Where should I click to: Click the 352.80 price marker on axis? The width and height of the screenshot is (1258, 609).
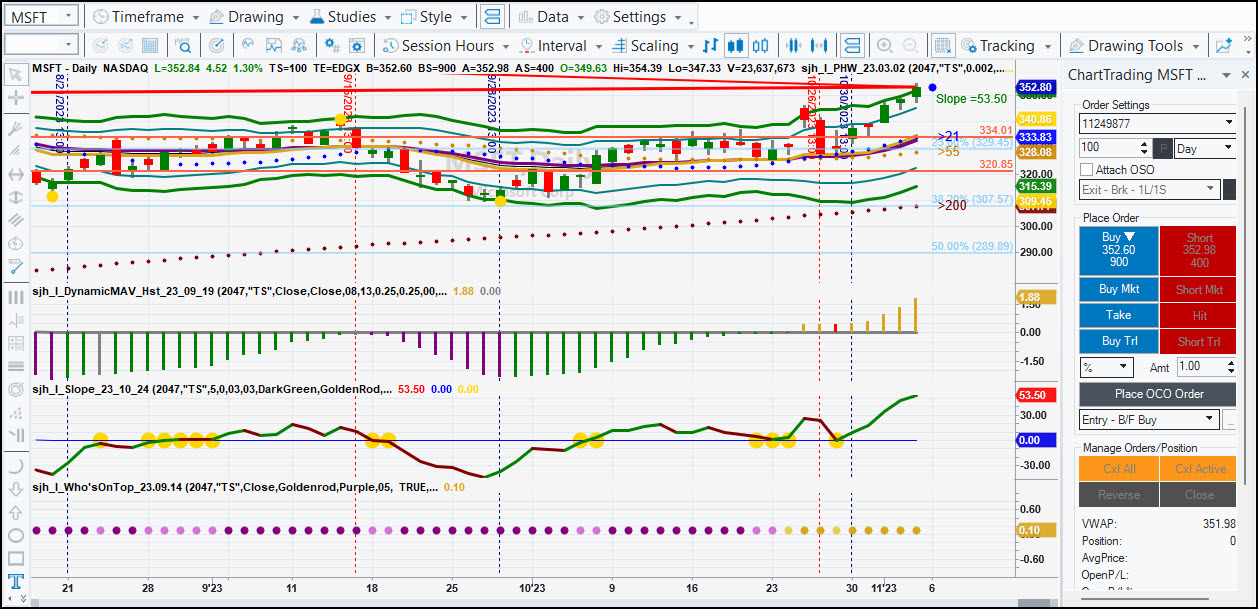(x=1034, y=88)
